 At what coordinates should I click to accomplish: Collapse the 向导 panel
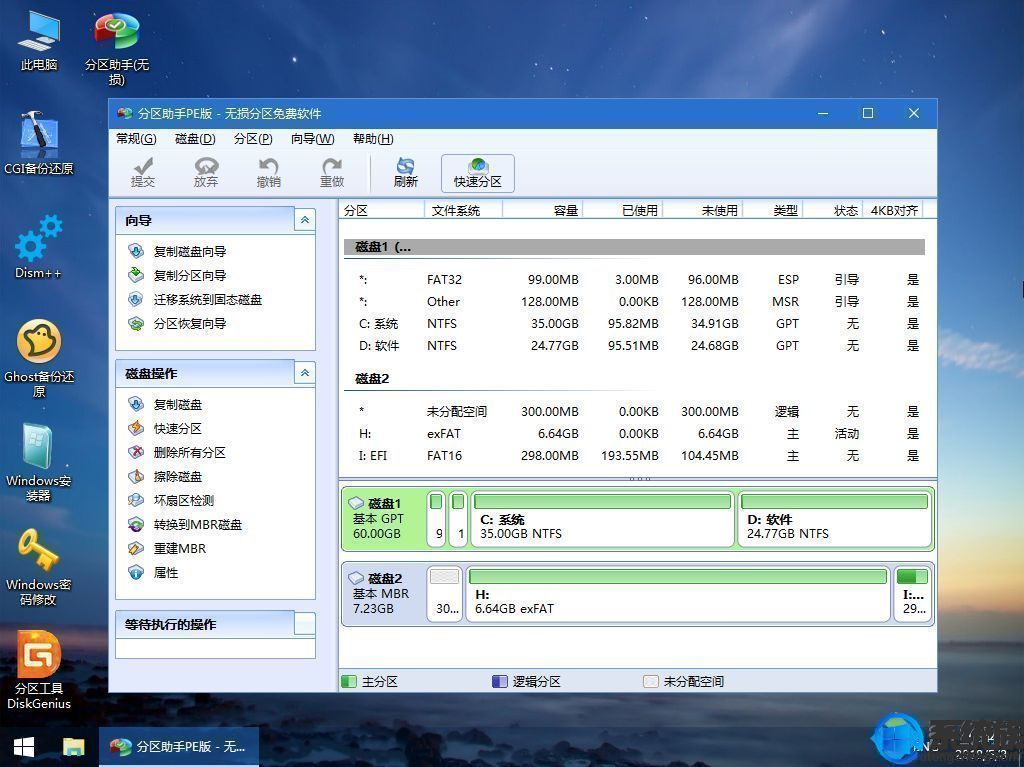pos(305,220)
